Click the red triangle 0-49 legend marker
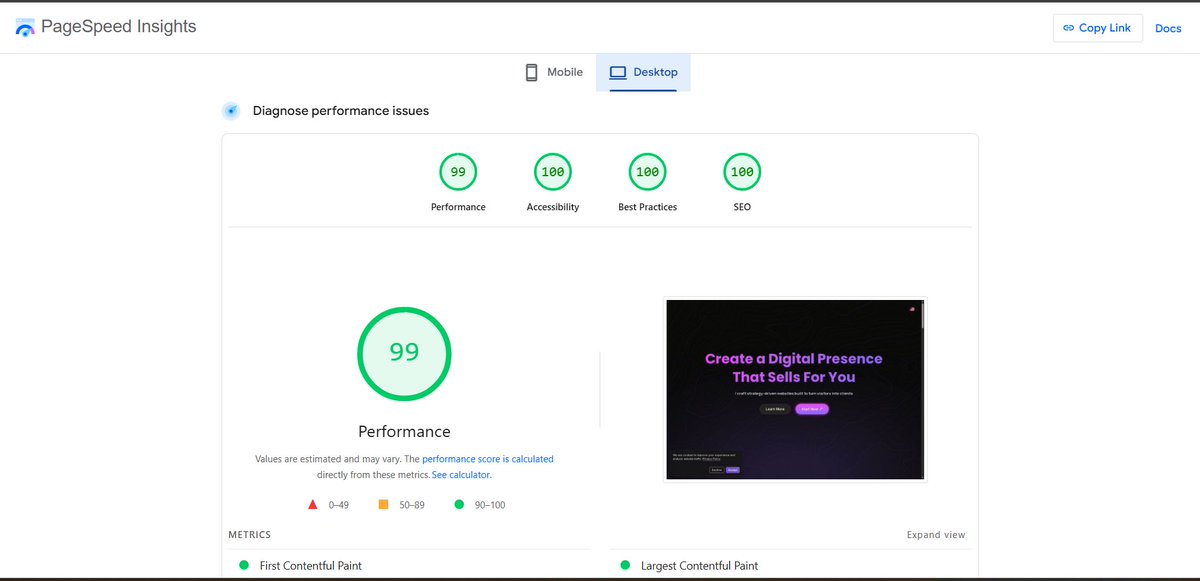 pyautogui.click(x=312, y=504)
